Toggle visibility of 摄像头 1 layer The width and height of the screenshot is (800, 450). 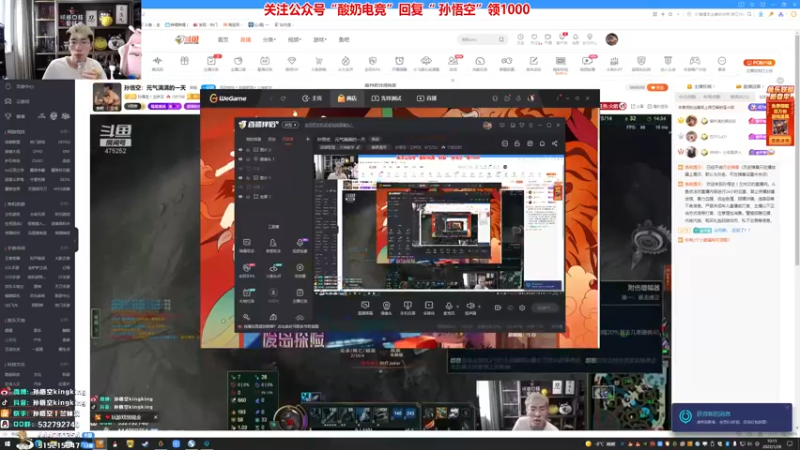tap(240, 159)
